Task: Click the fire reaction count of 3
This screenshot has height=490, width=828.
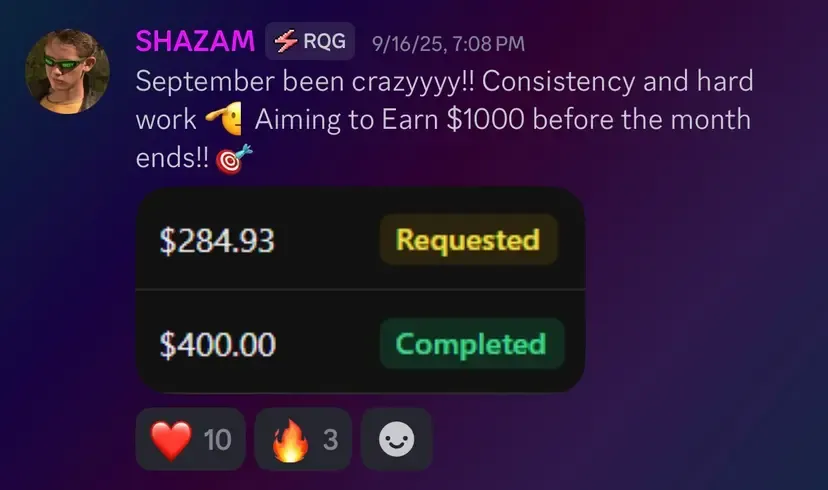Action: (331, 440)
